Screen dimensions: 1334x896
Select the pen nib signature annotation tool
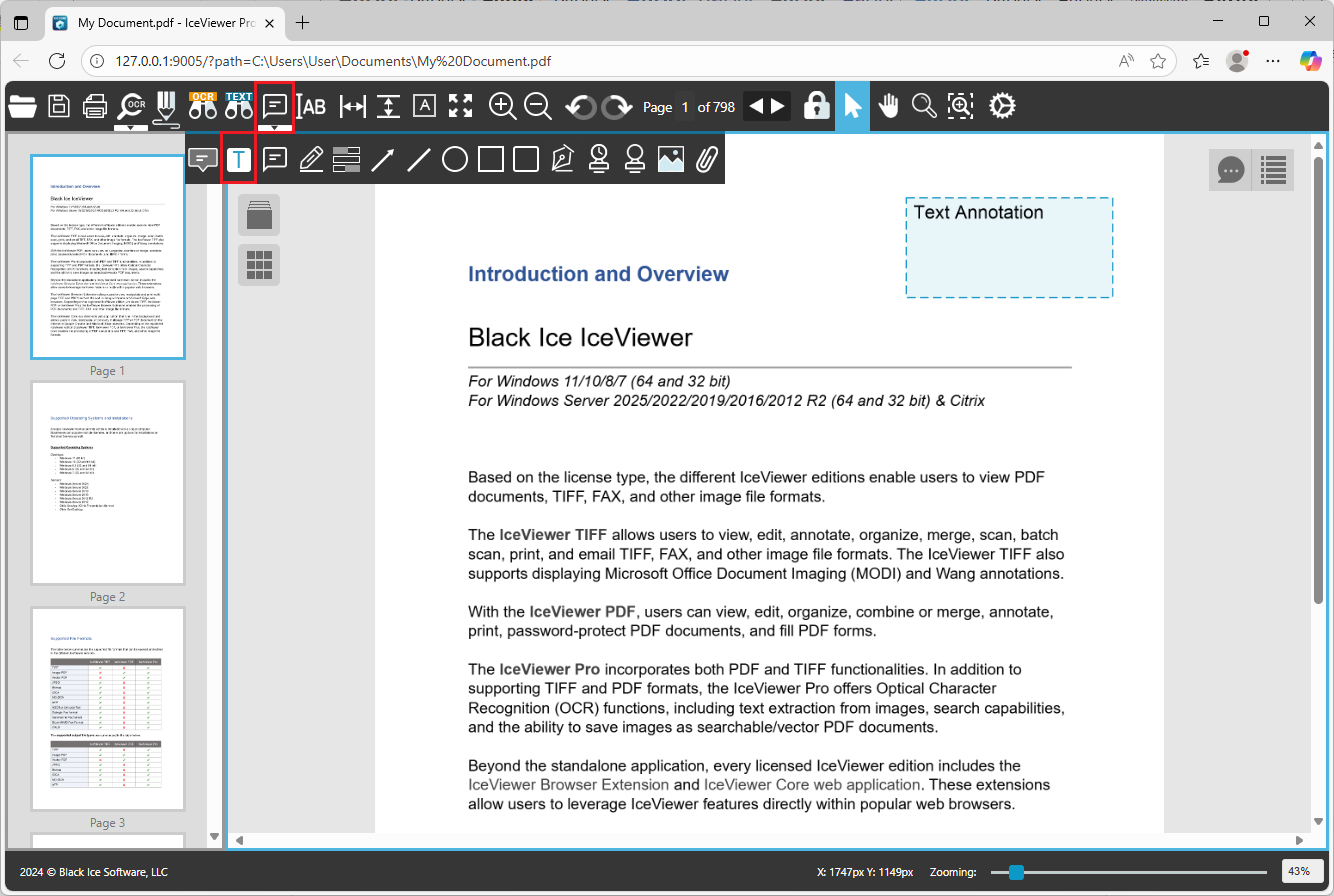pos(563,159)
